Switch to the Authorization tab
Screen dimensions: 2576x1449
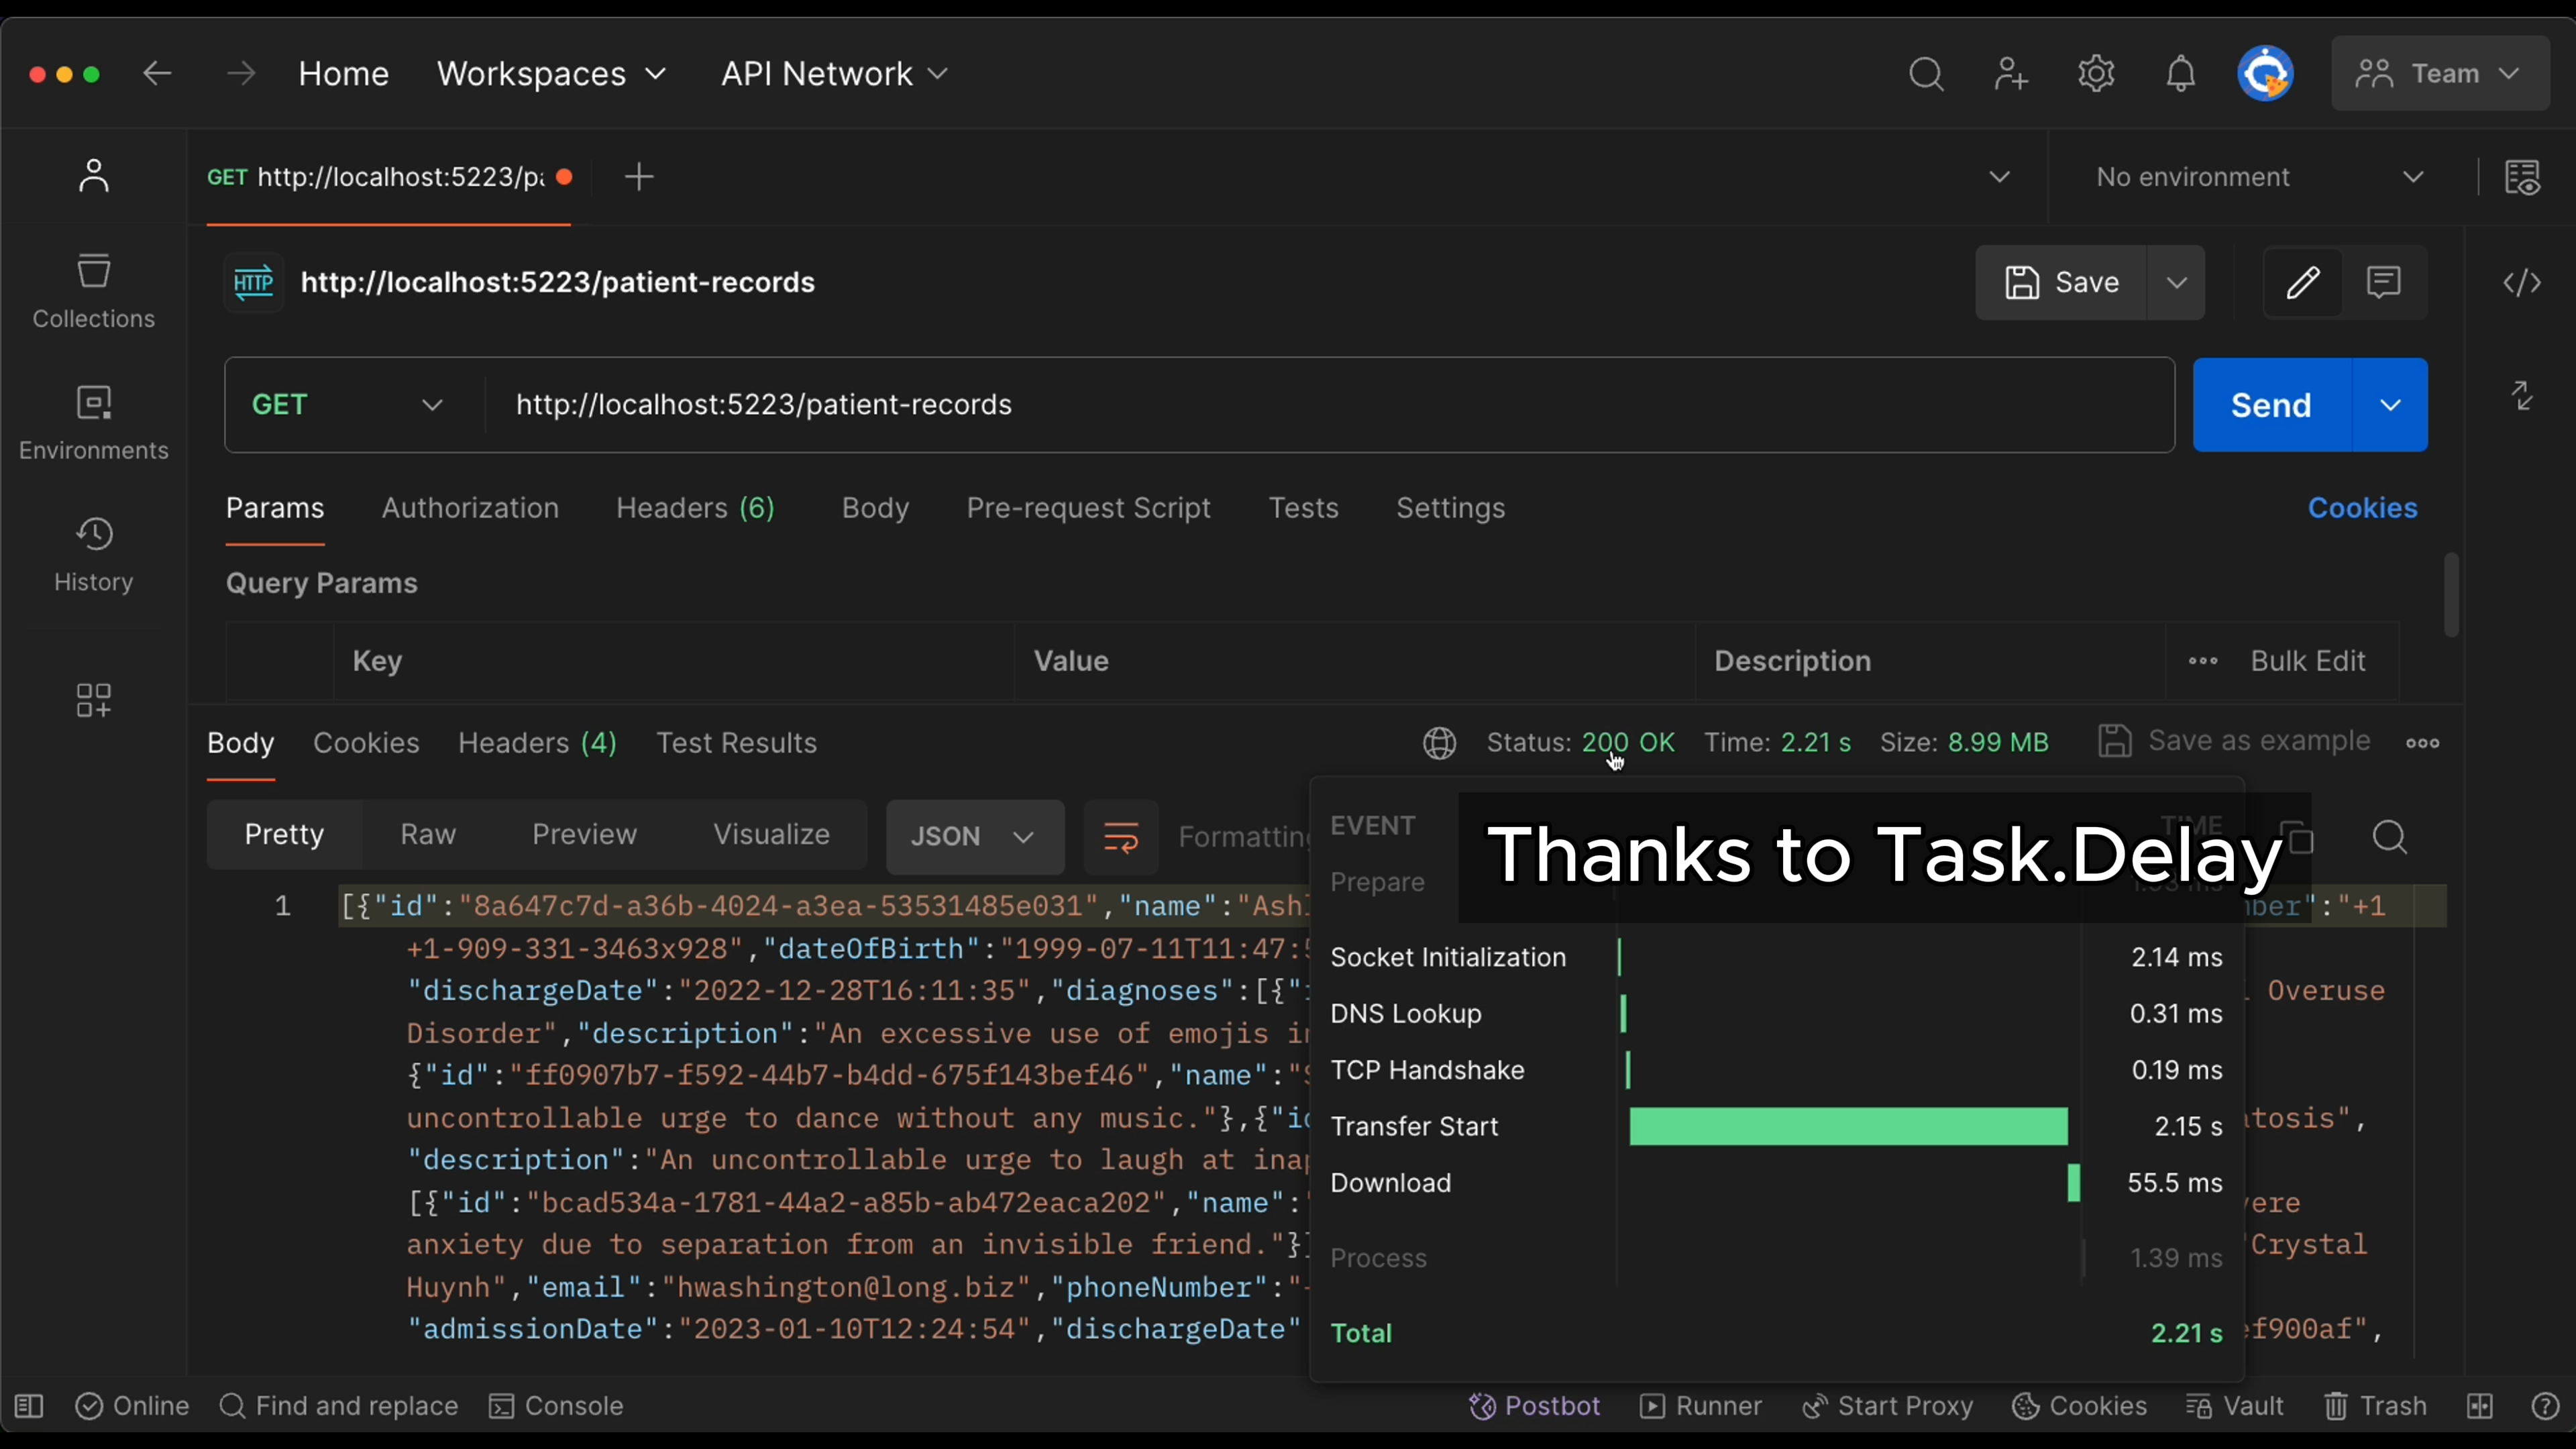point(470,508)
